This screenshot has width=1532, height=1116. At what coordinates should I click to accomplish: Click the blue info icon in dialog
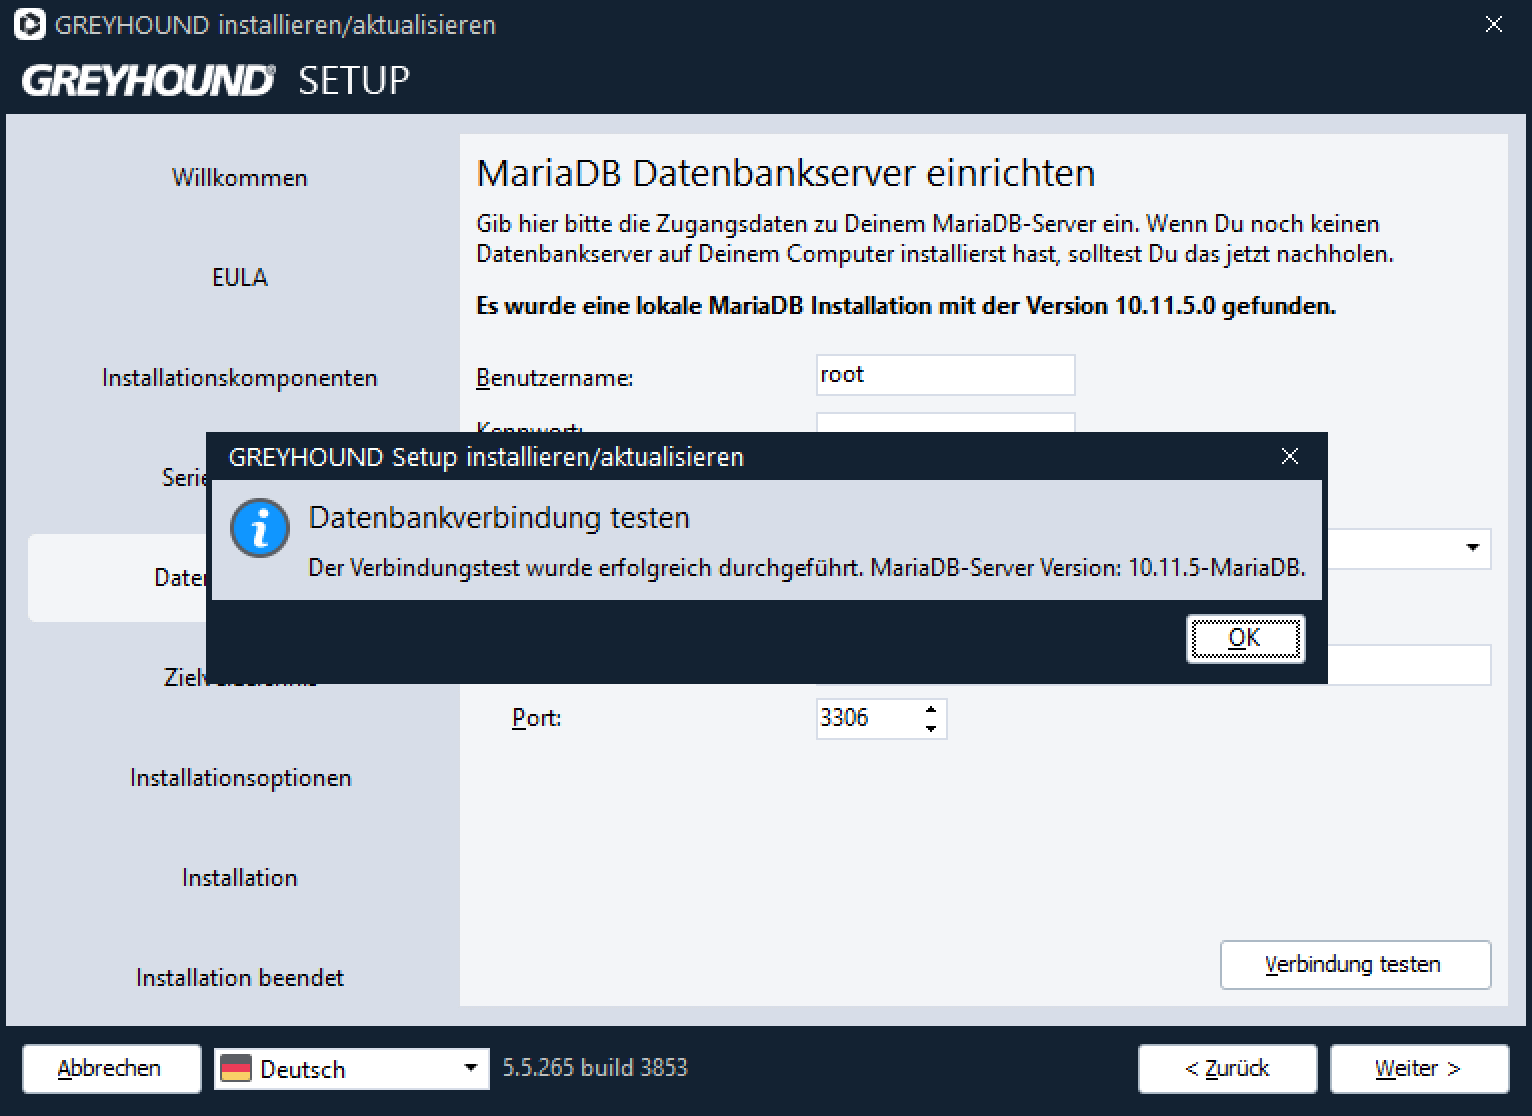pos(260,528)
